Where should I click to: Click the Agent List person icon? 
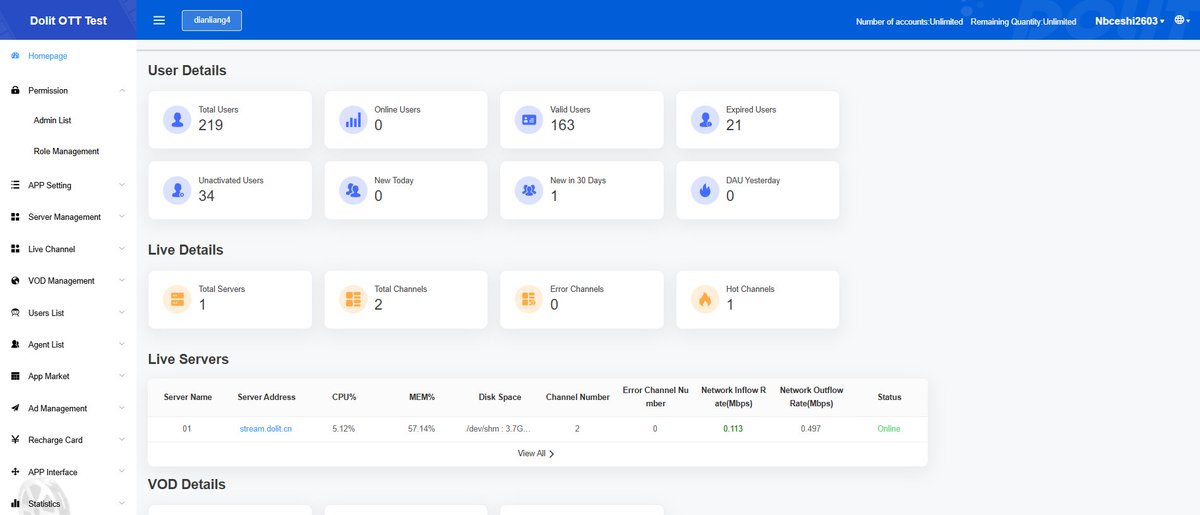tap(15, 344)
